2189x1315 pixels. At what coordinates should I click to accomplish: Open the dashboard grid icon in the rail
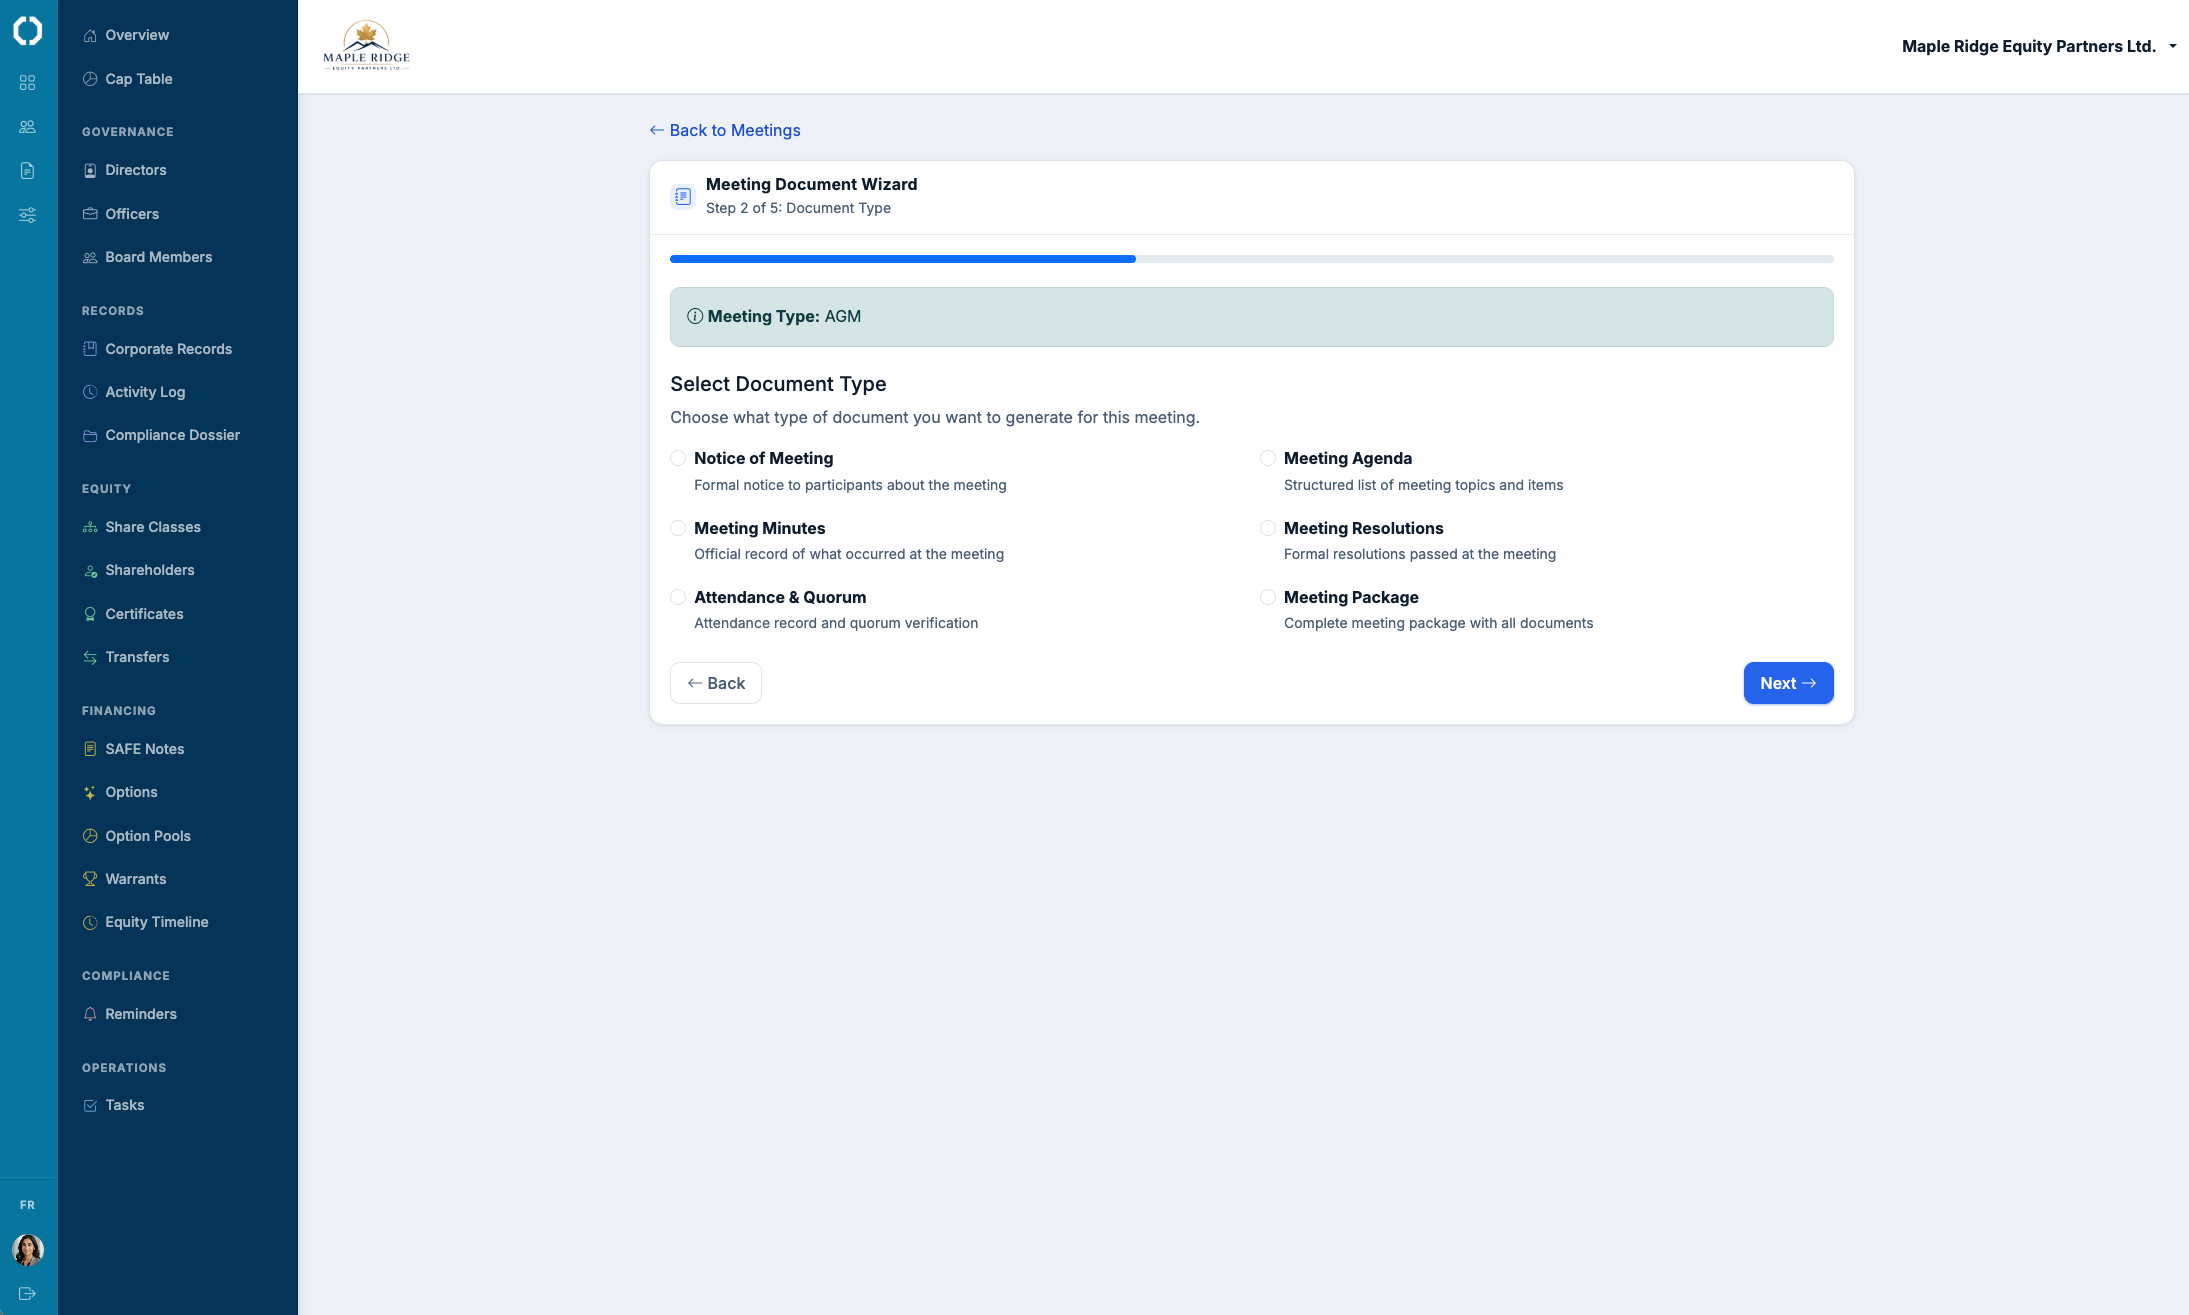(28, 83)
